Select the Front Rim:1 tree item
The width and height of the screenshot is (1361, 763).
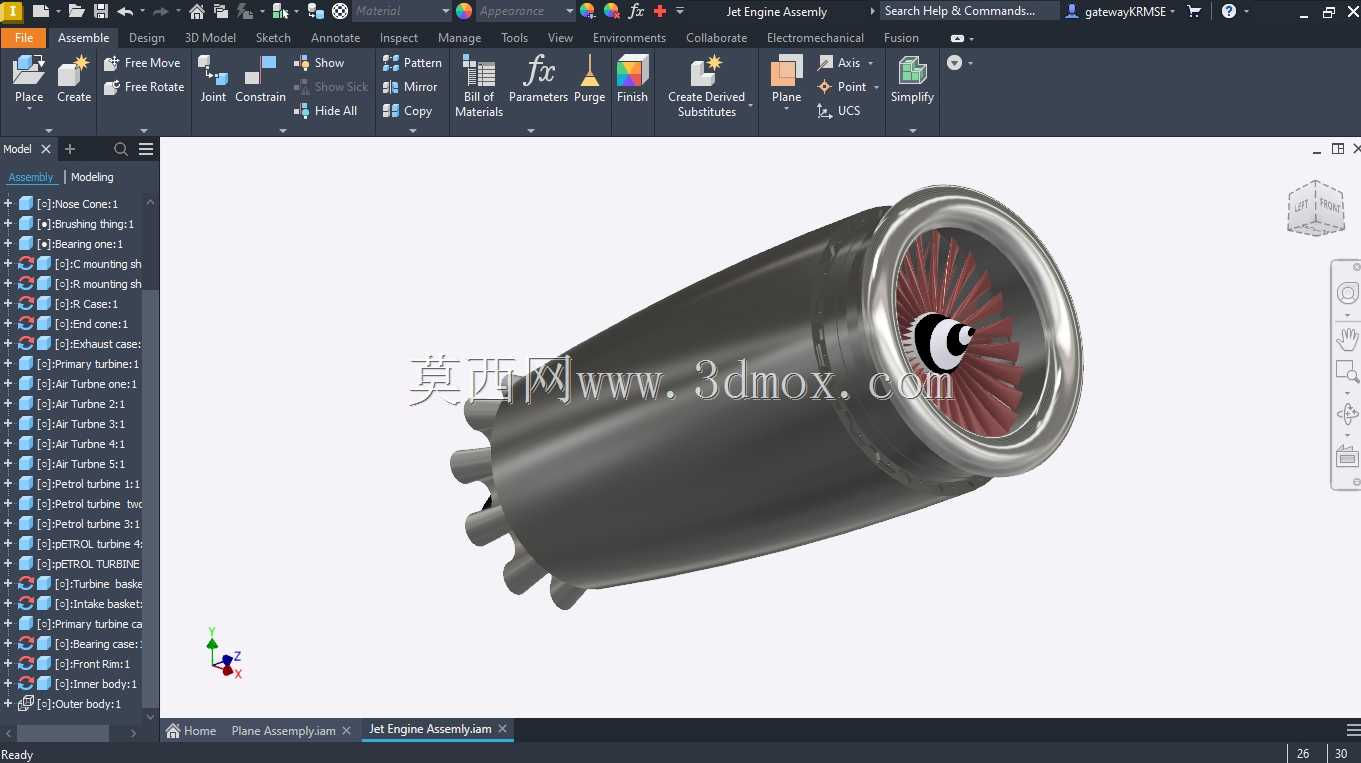pyautogui.click(x=92, y=663)
